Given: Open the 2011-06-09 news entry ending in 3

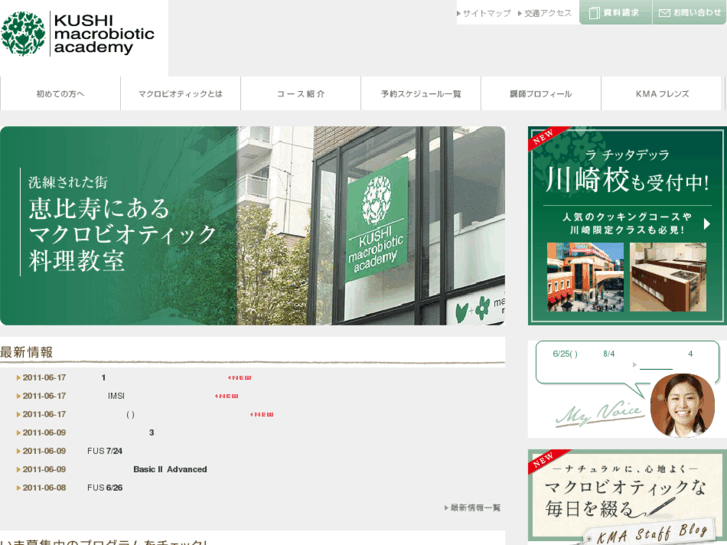Looking at the screenshot, I should point(86,432).
